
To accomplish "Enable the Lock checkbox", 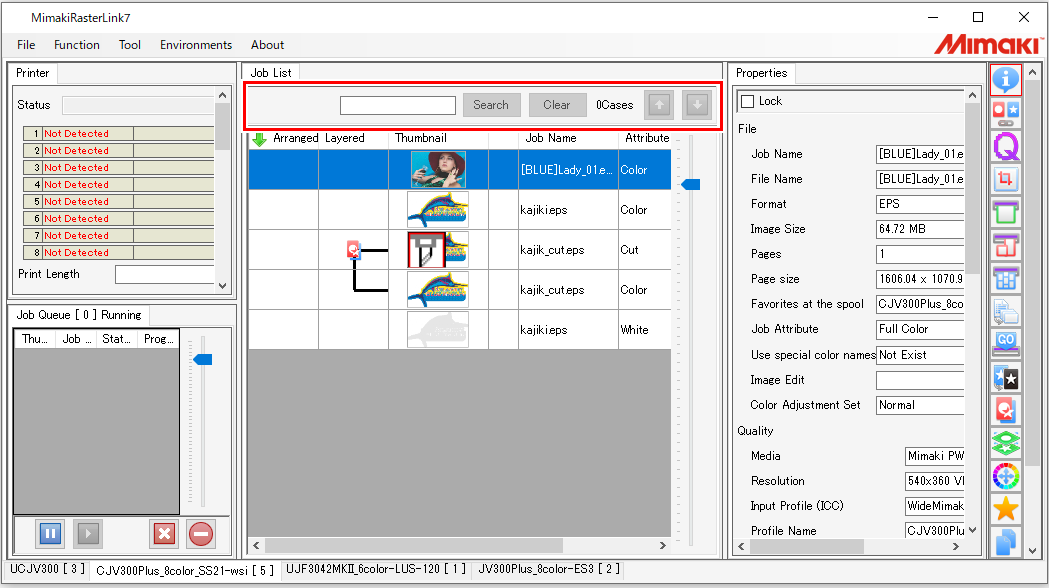I will 747,102.
